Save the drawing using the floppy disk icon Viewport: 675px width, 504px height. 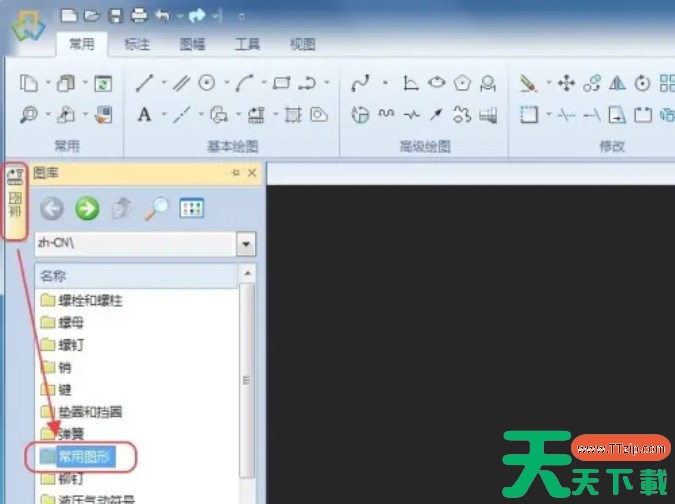(115, 16)
